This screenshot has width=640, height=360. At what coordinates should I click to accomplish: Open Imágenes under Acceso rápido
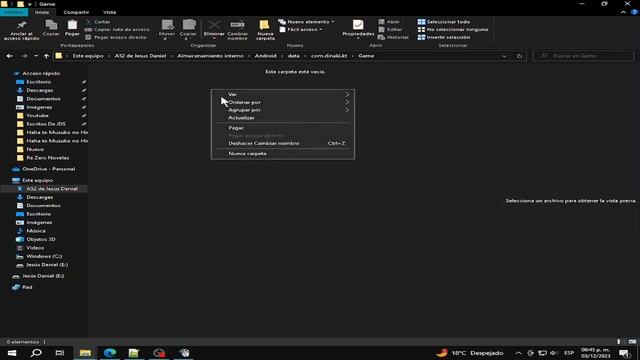coord(39,107)
